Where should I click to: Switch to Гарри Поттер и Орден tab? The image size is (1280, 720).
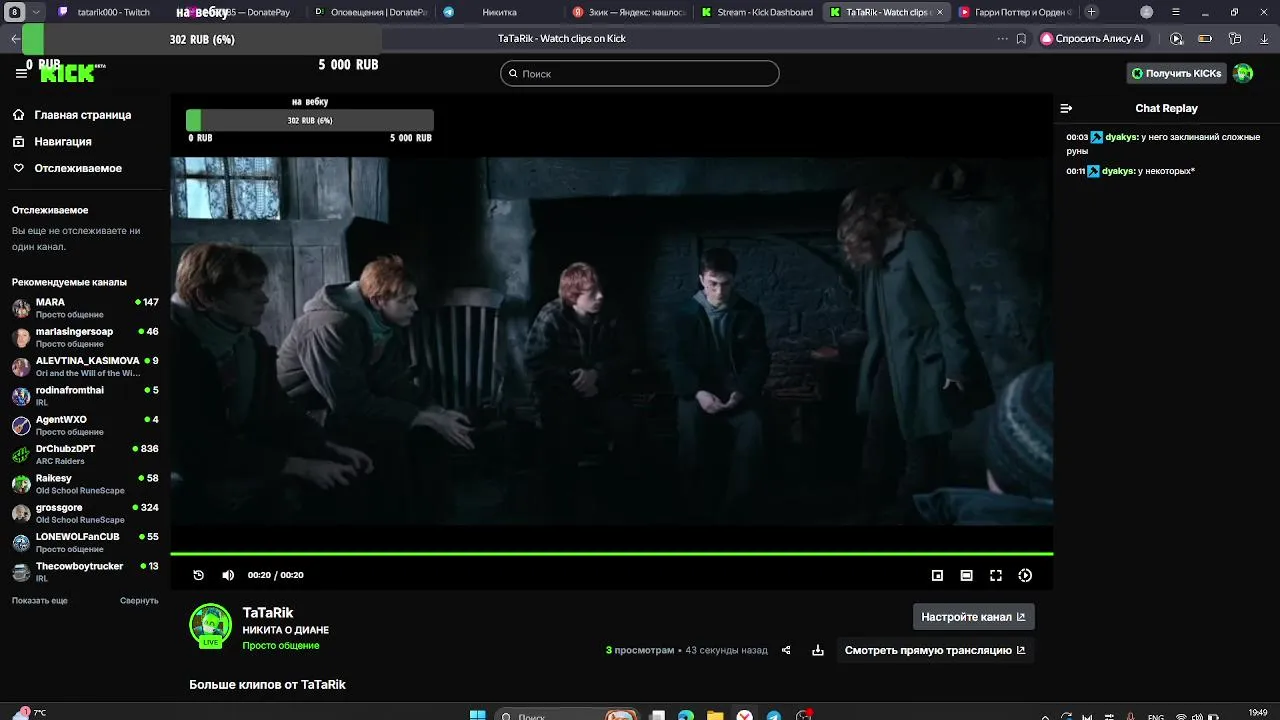[x=1014, y=12]
